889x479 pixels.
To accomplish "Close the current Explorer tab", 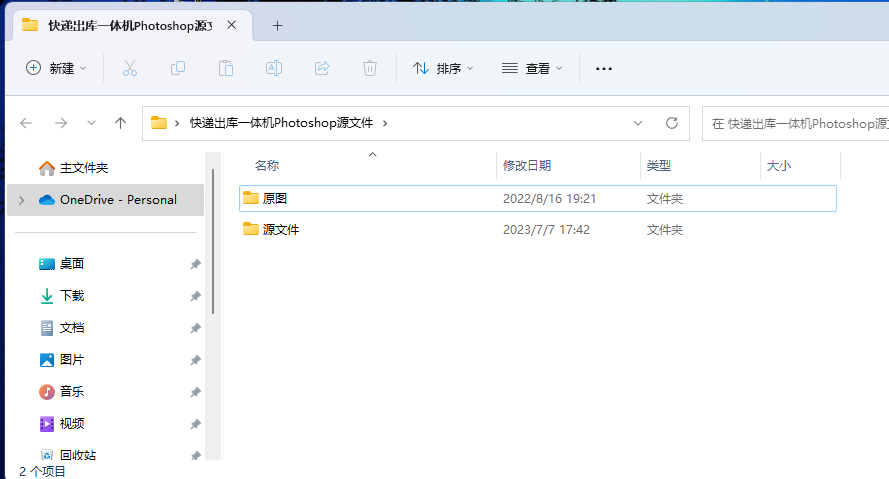I will coord(231,25).
